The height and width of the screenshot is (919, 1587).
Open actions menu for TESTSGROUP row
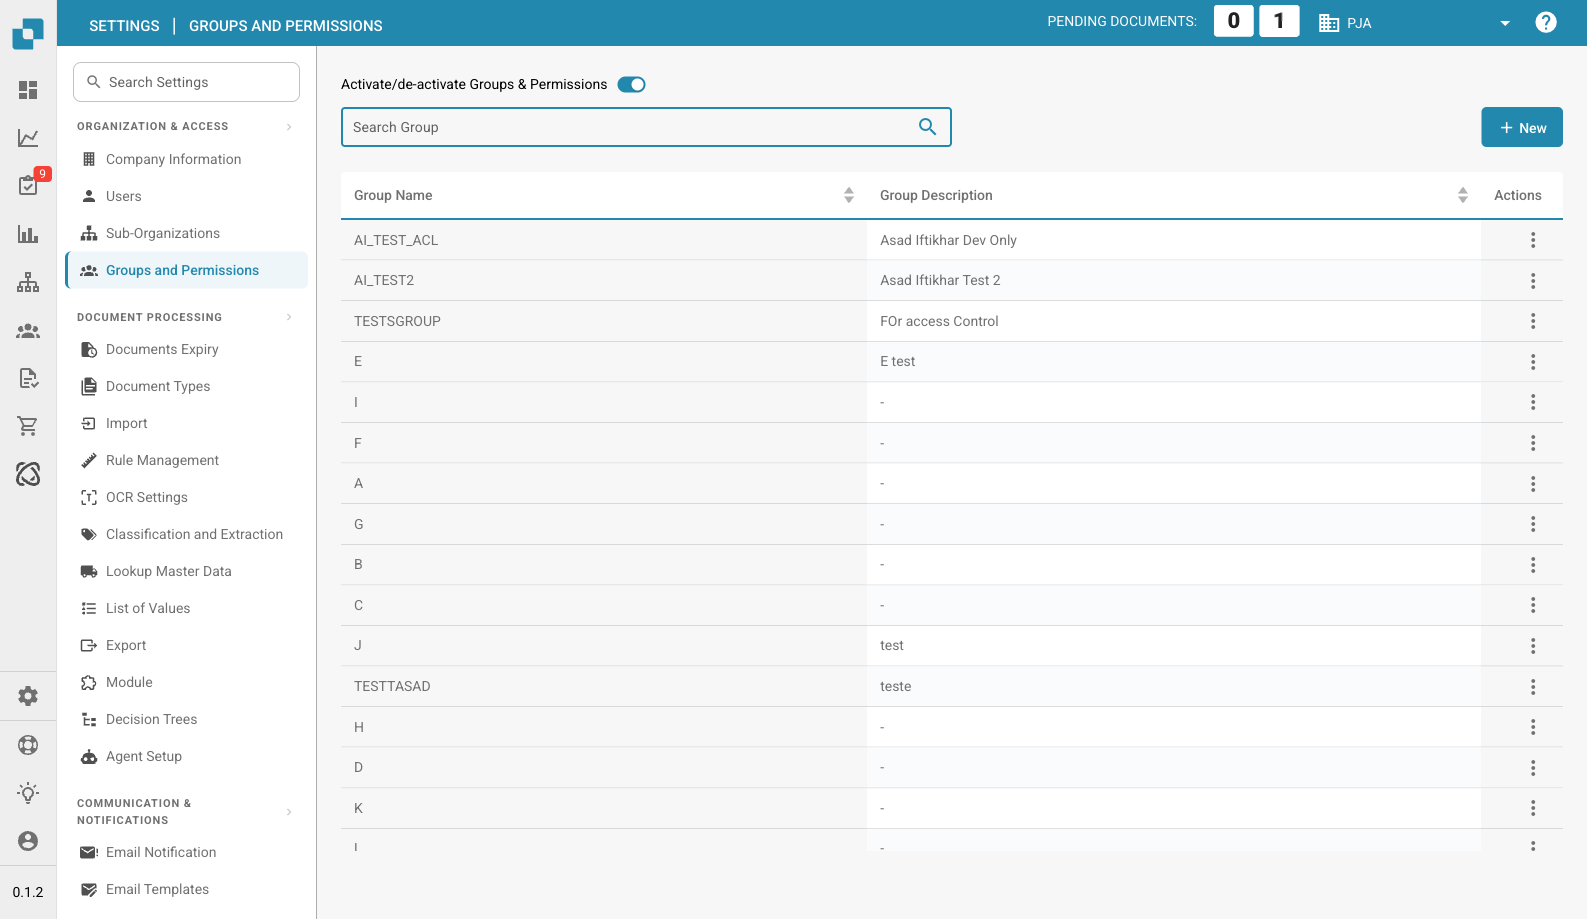pos(1533,321)
